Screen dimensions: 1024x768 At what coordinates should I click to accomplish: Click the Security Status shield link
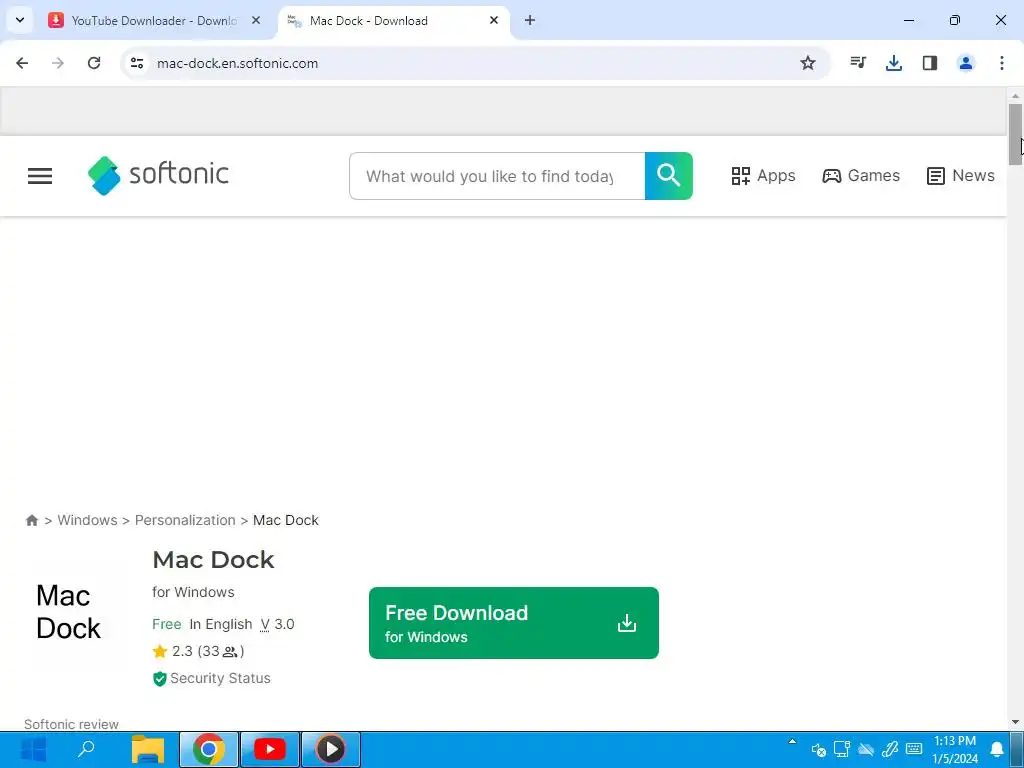[x=212, y=679]
